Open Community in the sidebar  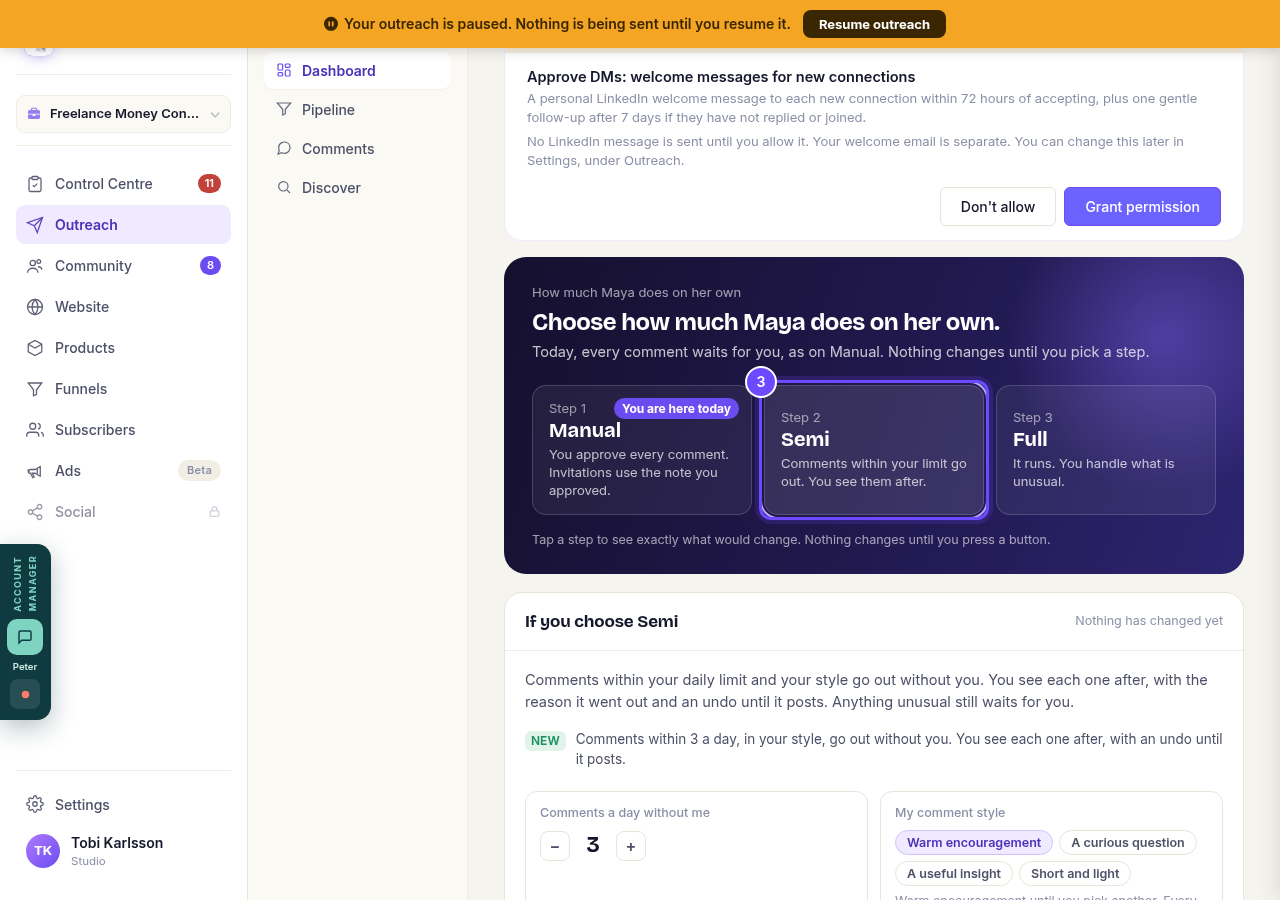(123, 266)
